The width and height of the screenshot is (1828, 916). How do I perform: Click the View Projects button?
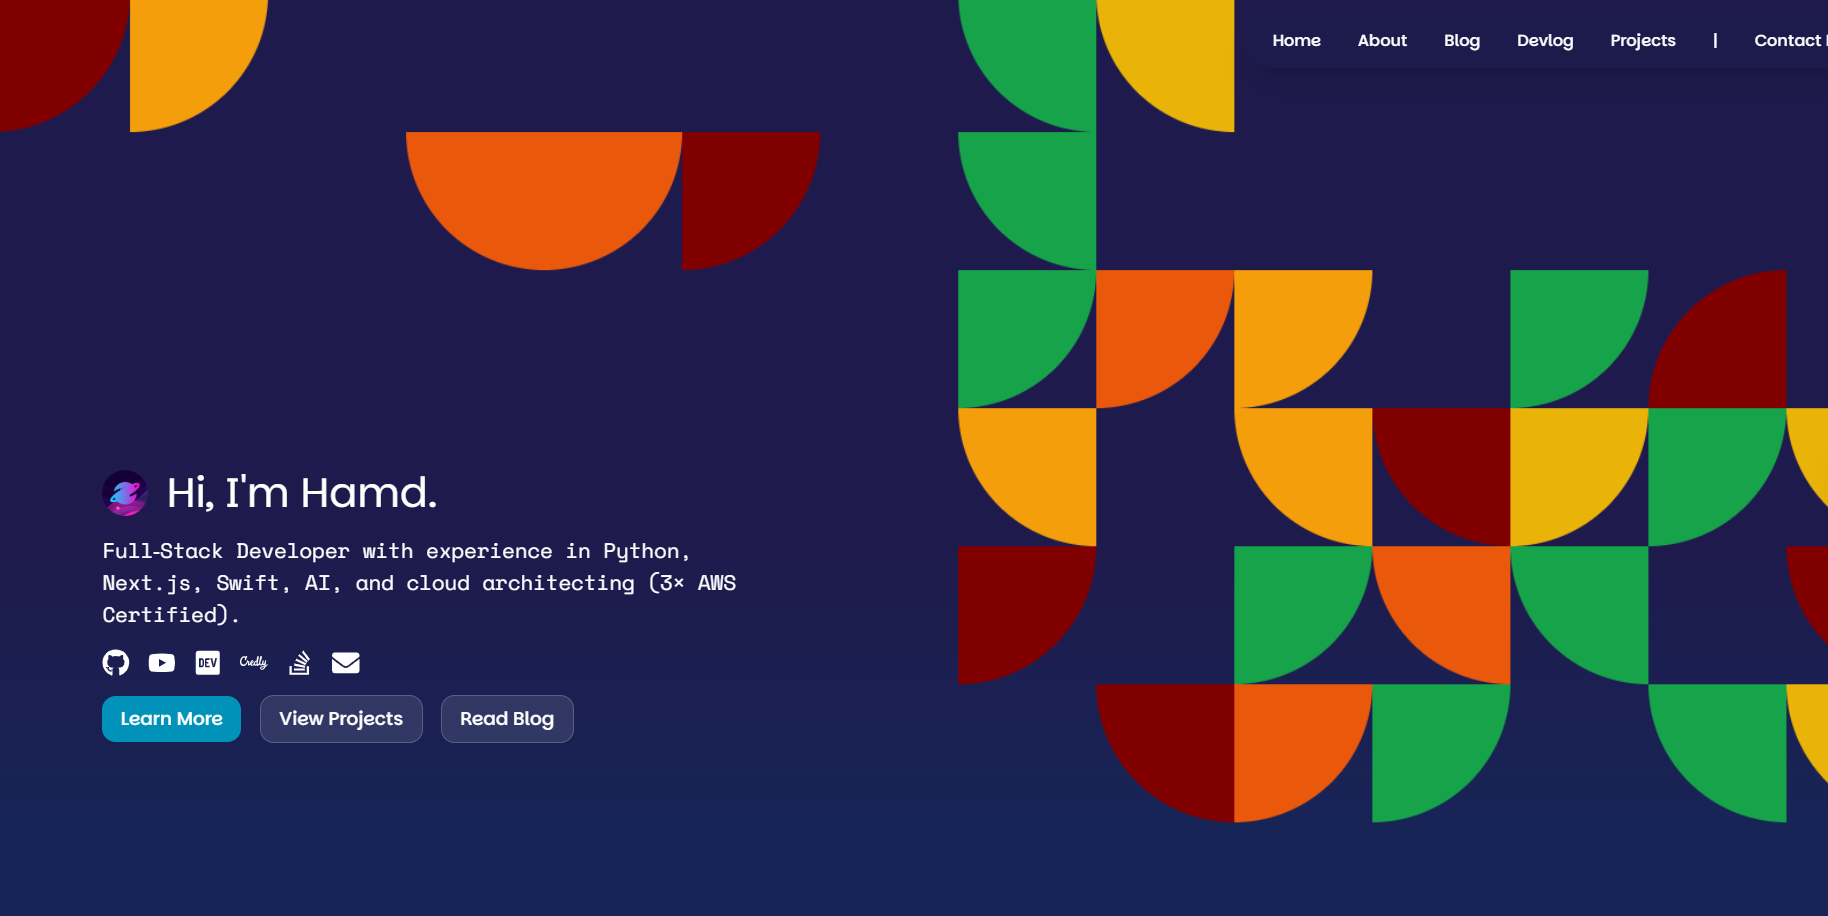(341, 718)
